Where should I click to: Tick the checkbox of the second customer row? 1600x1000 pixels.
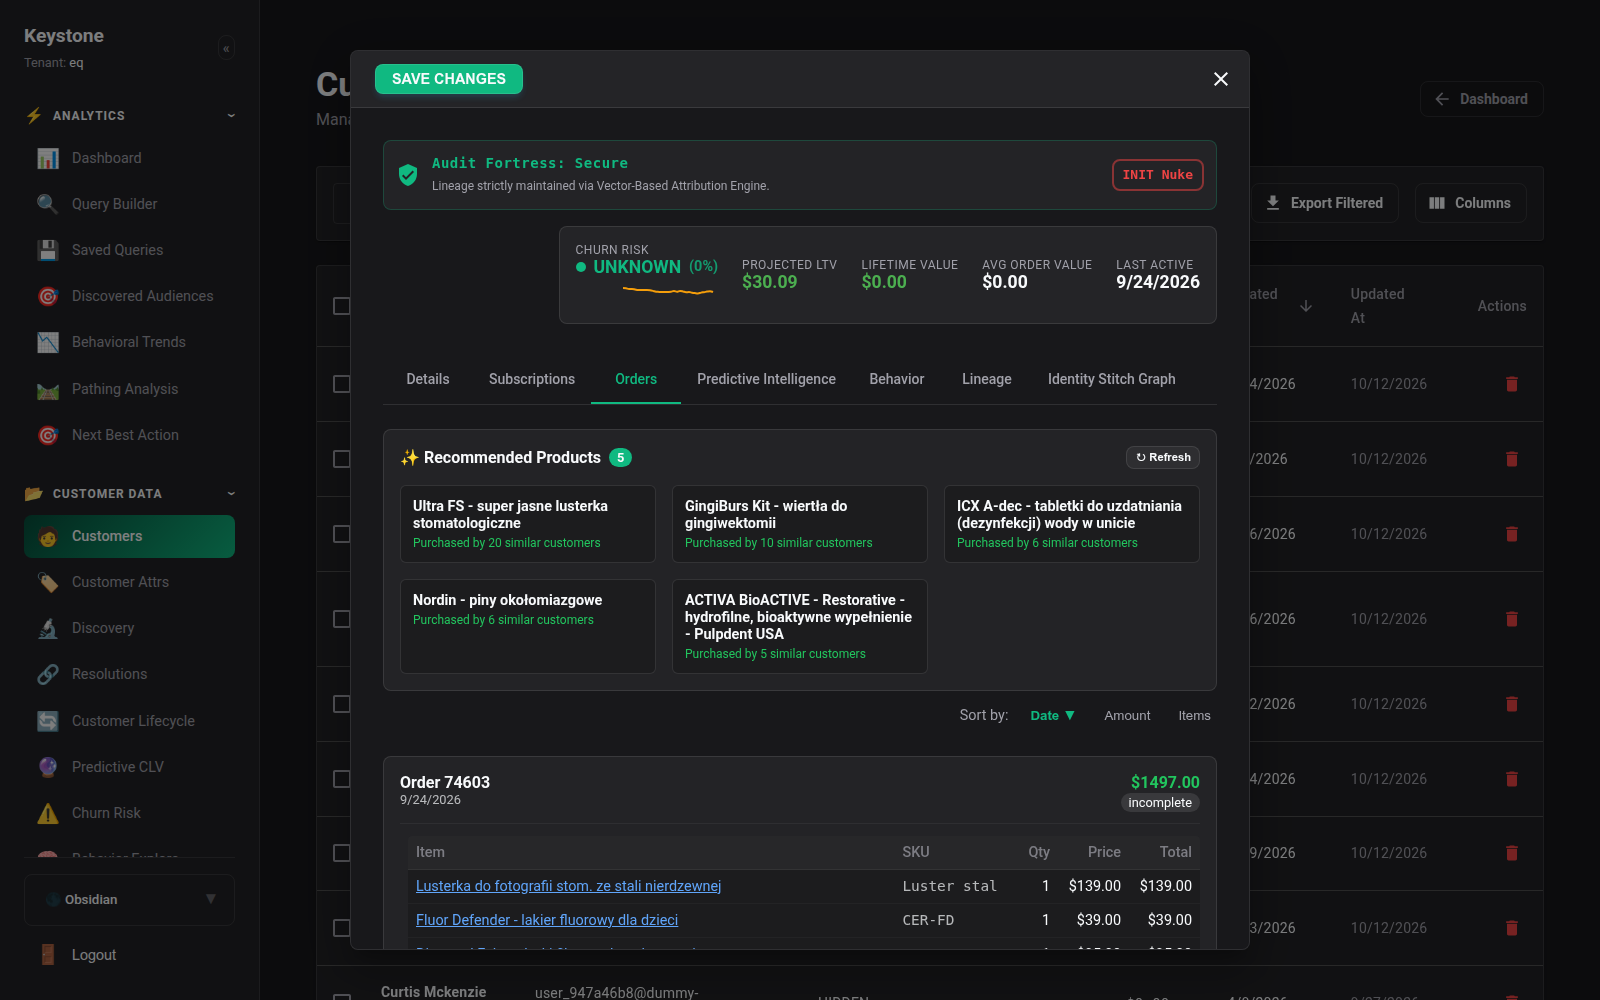point(341,459)
